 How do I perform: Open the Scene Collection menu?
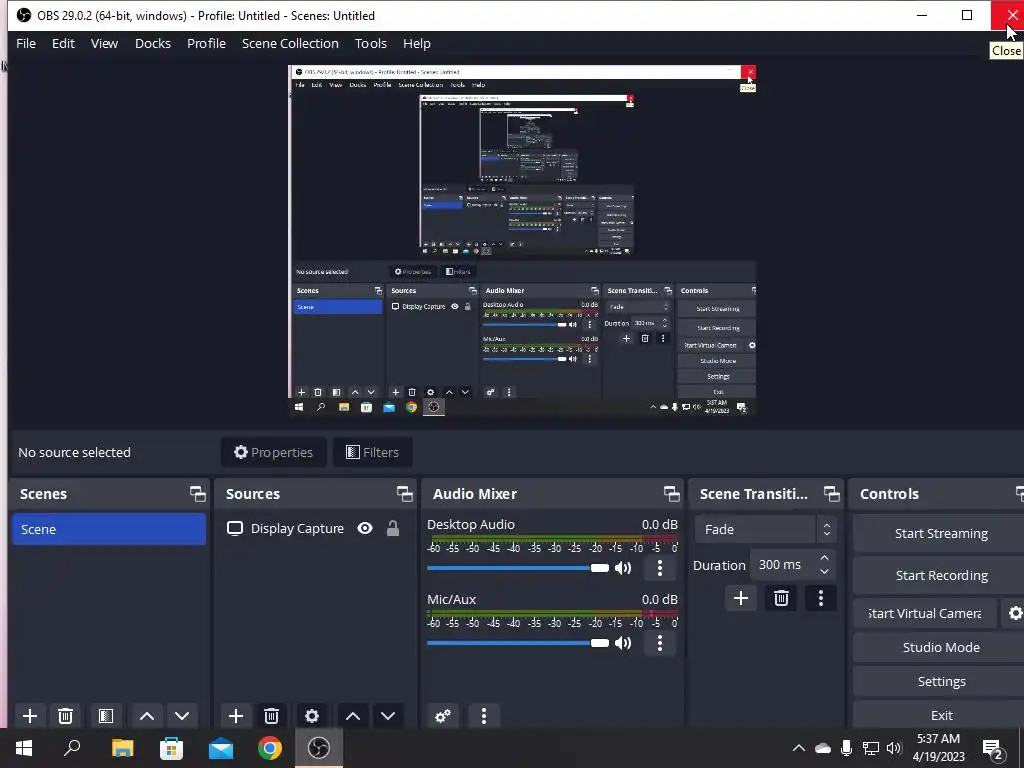[x=290, y=44]
